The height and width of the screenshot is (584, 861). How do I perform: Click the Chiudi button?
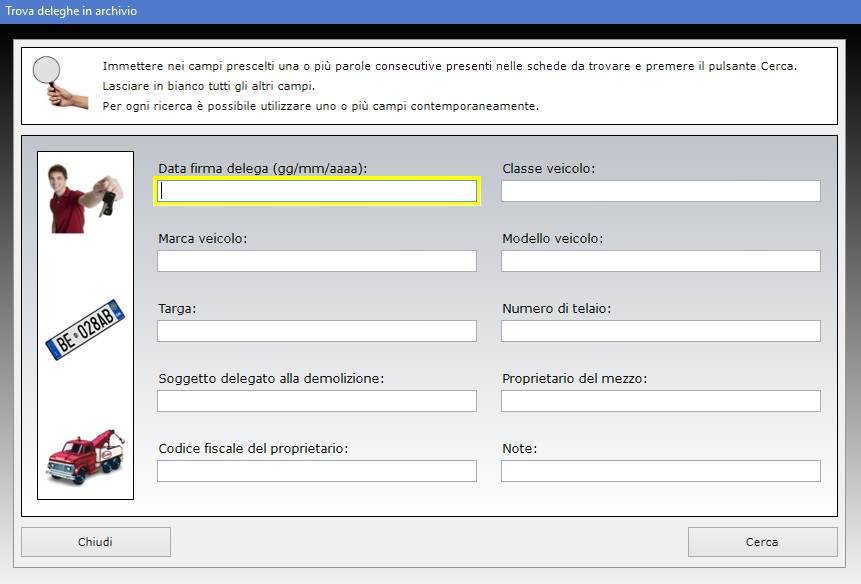click(x=96, y=542)
